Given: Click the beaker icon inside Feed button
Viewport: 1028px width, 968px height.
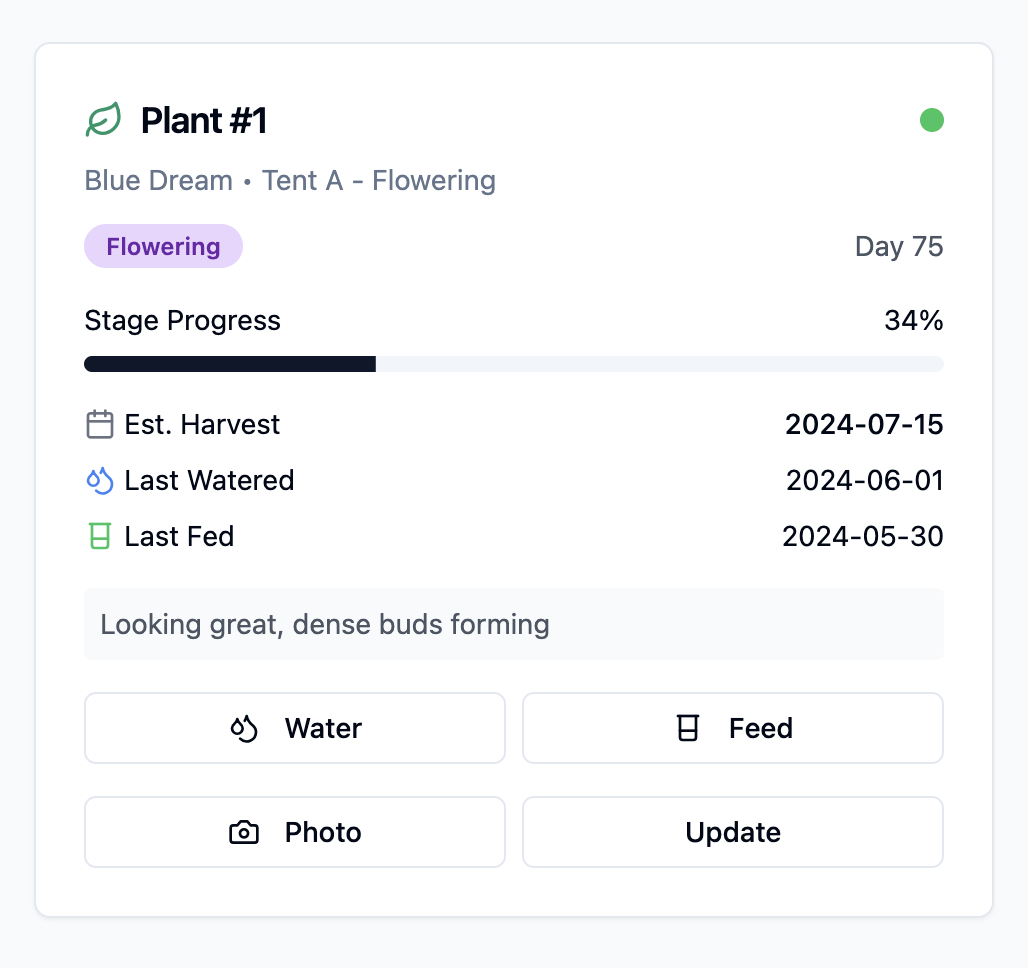Looking at the screenshot, I should [688, 729].
